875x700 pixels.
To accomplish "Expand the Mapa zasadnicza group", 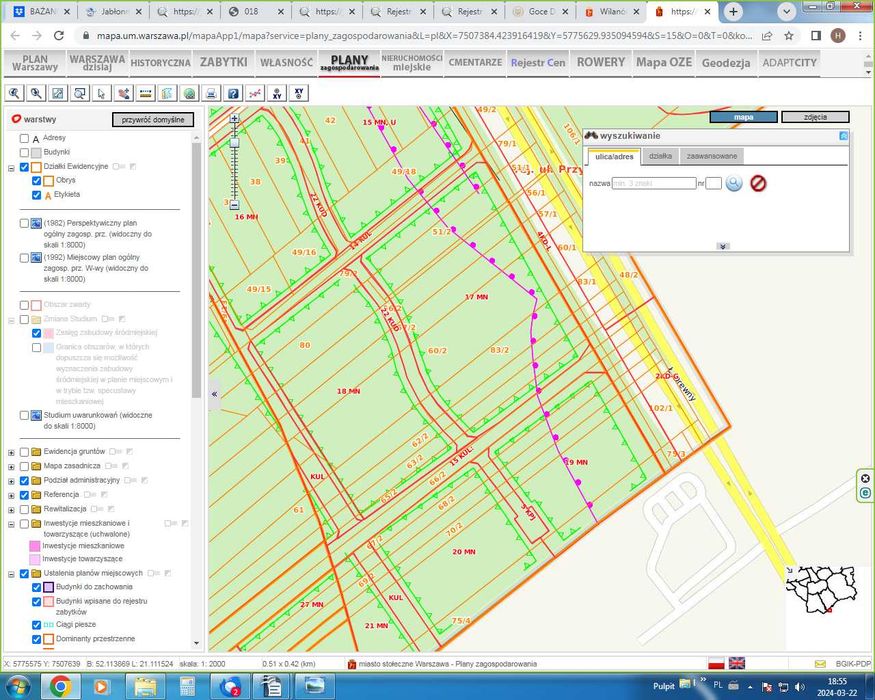I will 11,467.
